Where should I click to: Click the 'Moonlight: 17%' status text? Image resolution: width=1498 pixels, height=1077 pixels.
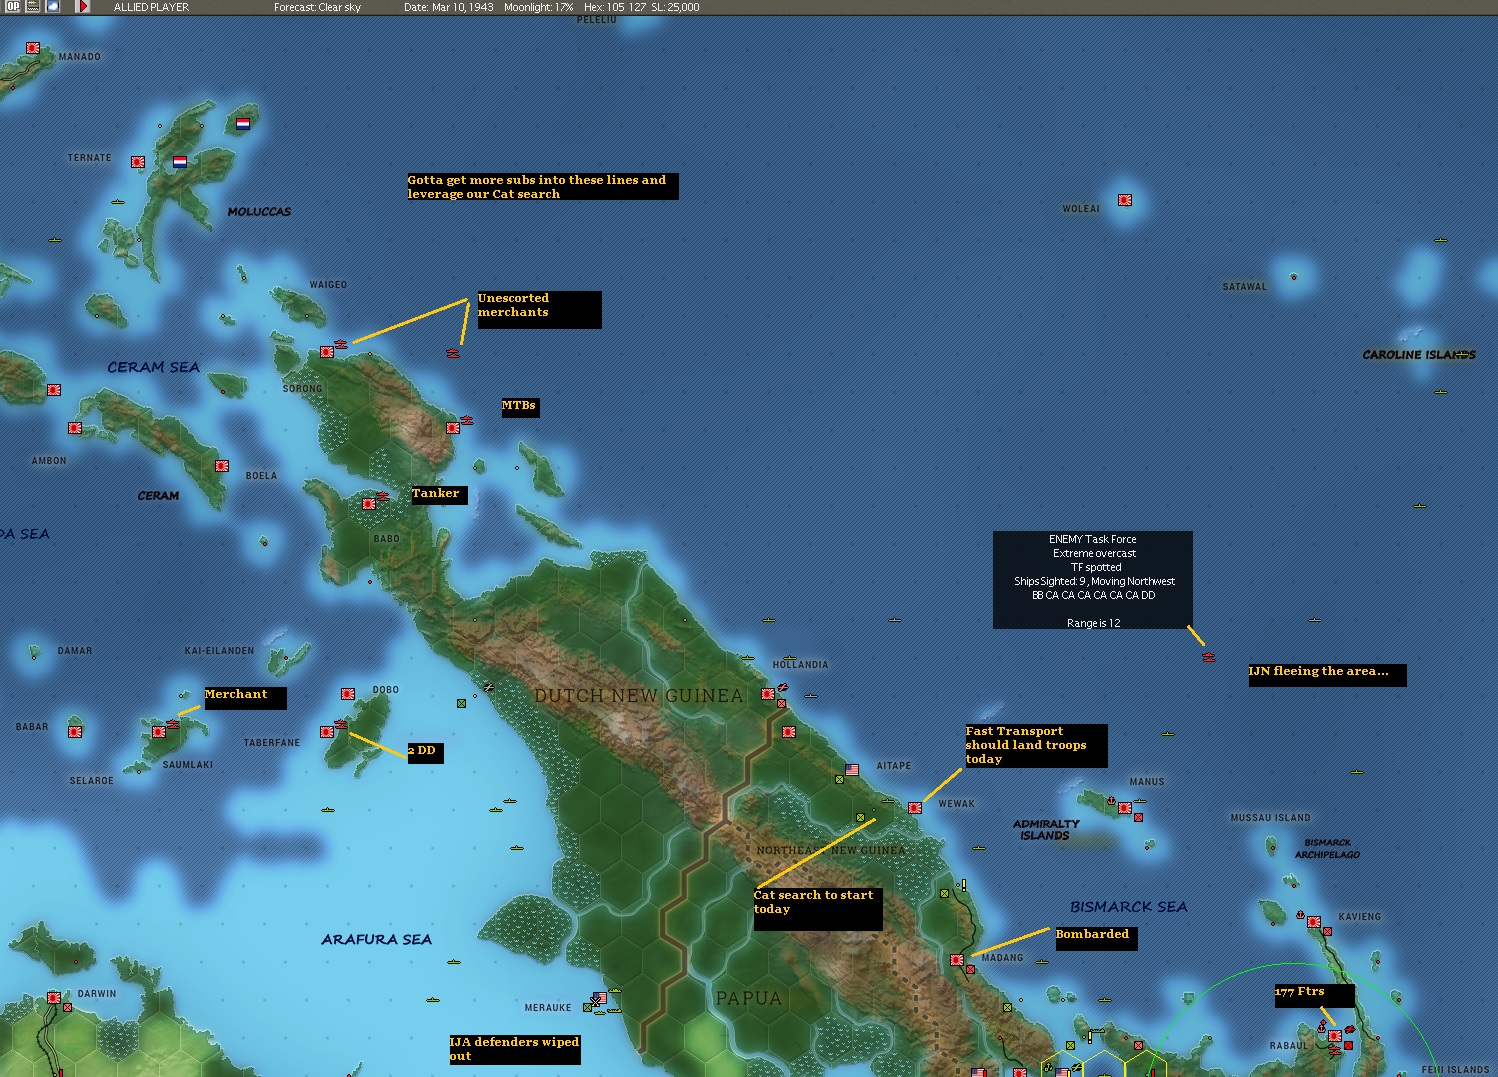(x=538, y=7)
